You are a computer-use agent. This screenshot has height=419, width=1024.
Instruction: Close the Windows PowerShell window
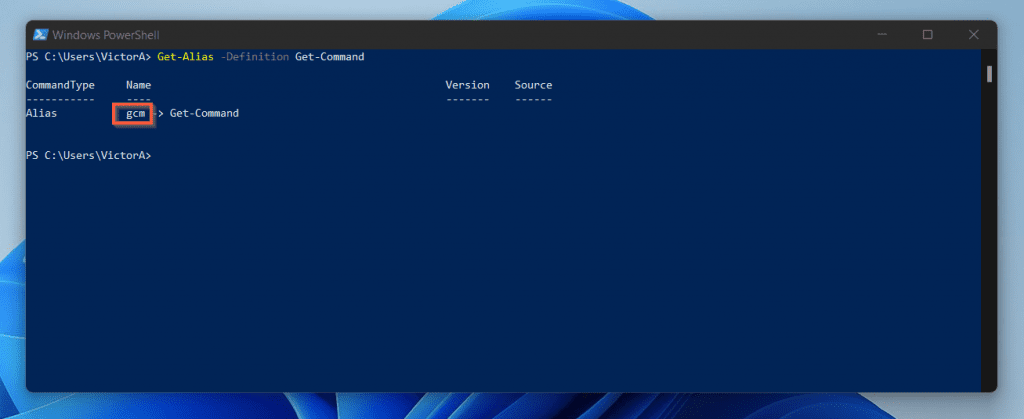pyautogui.click(x=973, y=35)
